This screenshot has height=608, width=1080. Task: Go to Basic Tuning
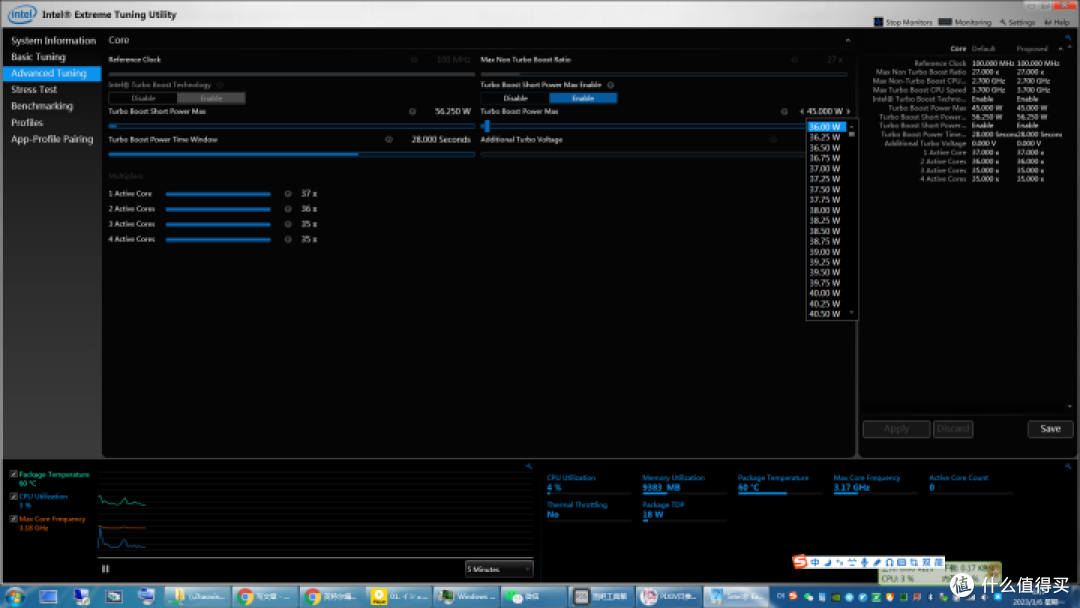pos(38,57)
